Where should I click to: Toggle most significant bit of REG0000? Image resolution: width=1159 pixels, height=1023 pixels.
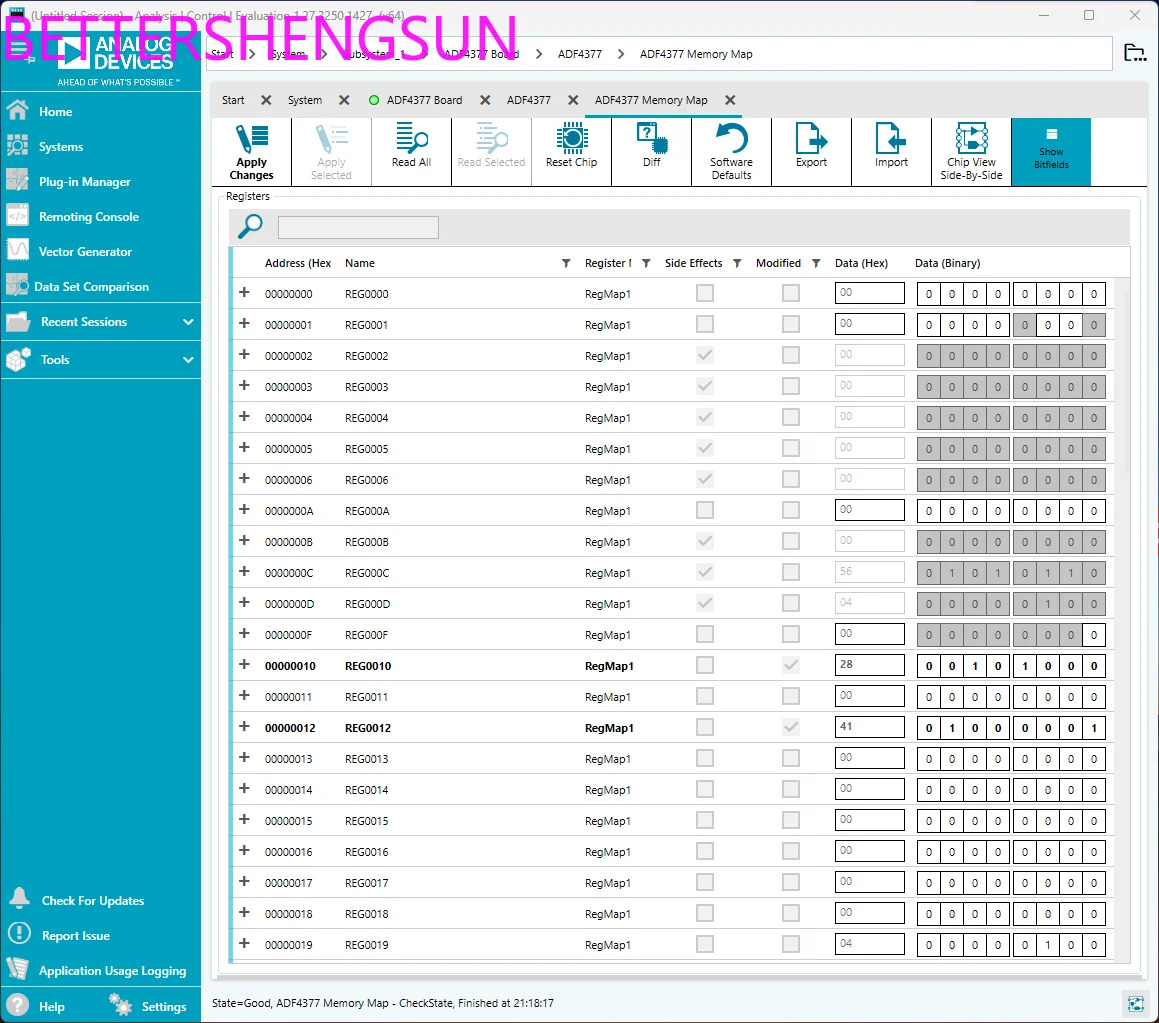929,294
